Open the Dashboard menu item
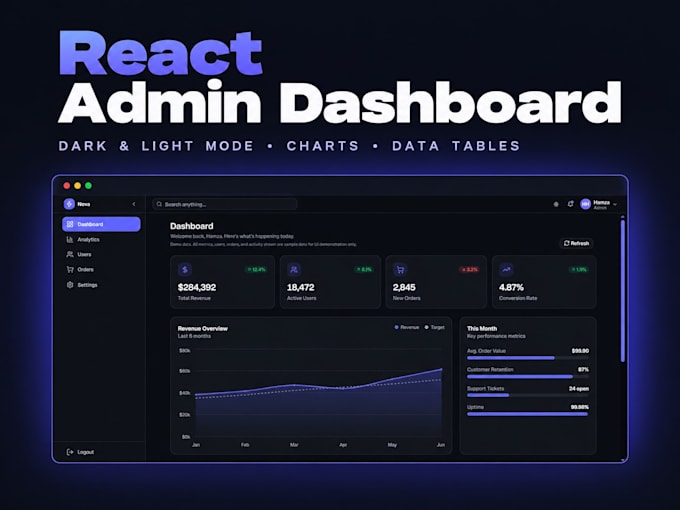Screen dimensions: 680x510 [x=101, y=224]
